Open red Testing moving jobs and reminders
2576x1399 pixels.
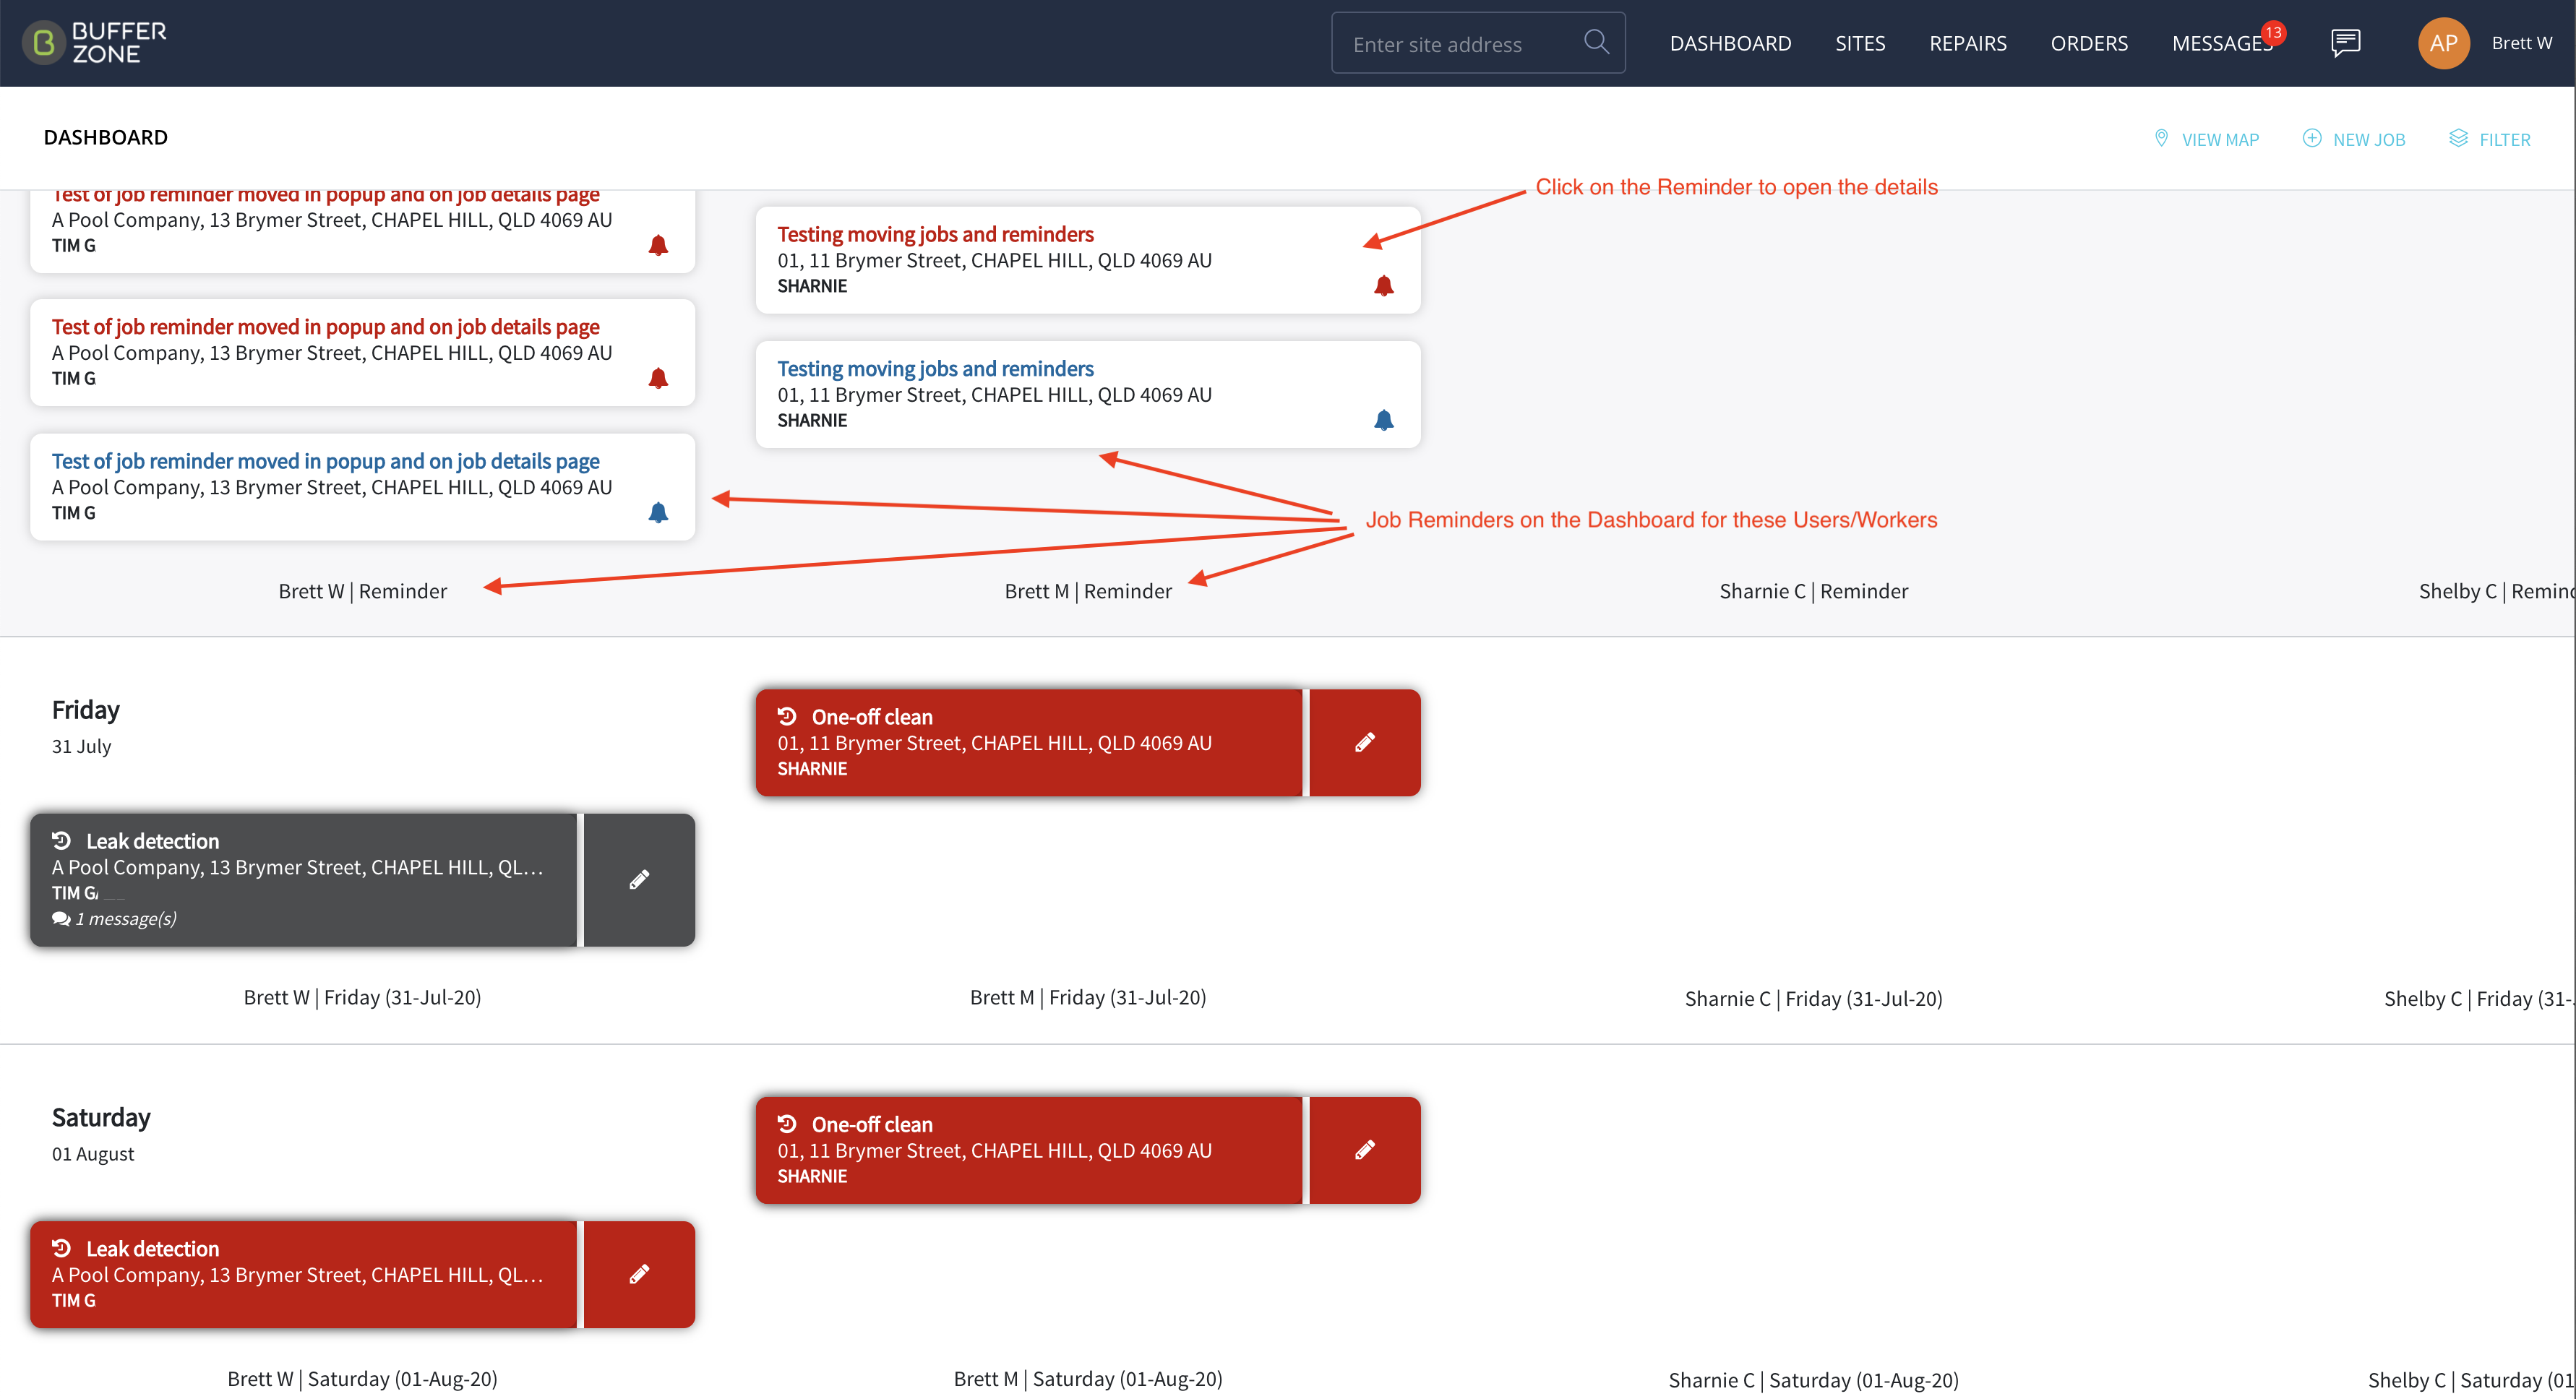click(935, 234)
